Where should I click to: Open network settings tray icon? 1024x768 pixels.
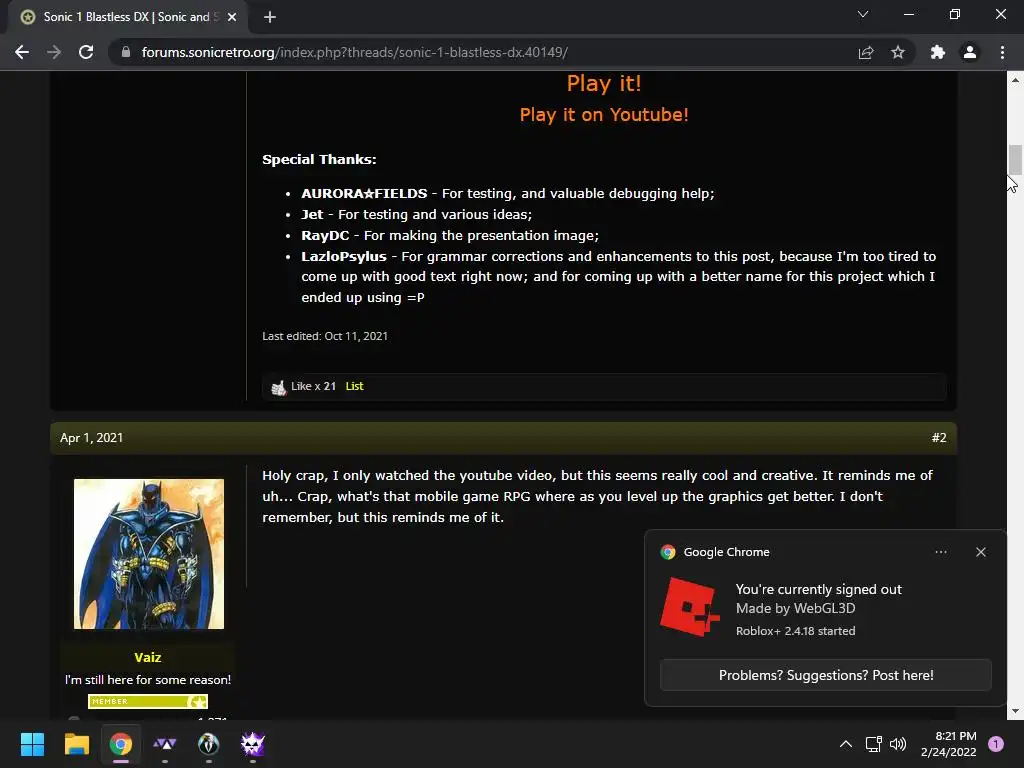point(873,744)
